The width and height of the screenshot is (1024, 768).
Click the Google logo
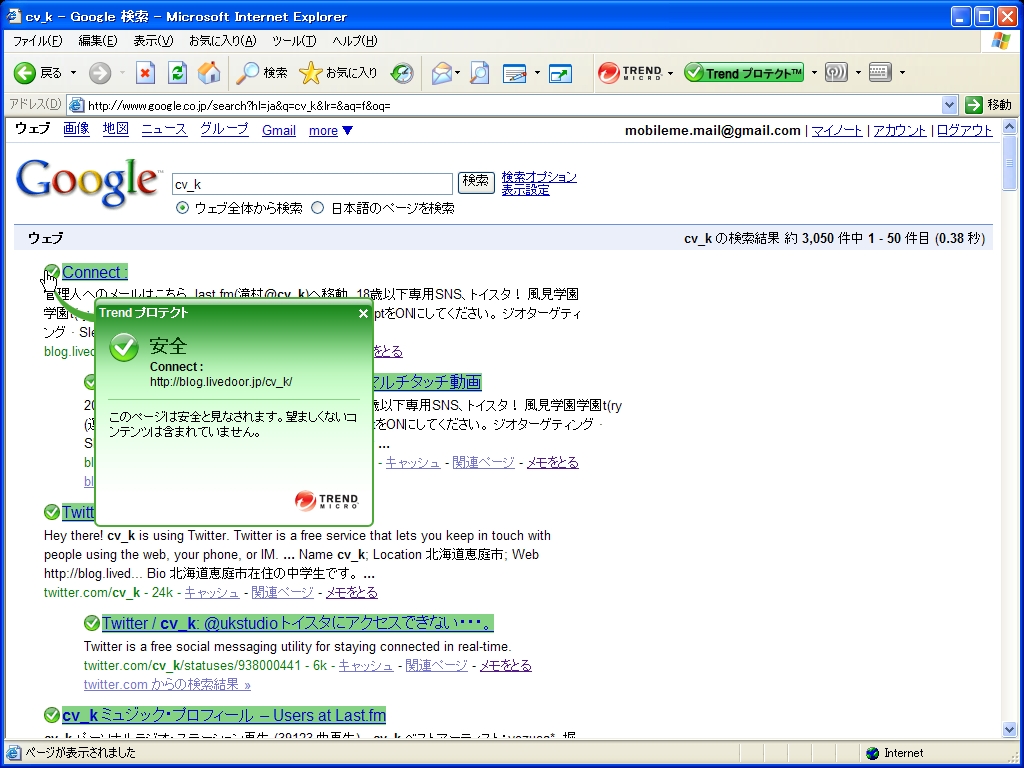point(88,183)
